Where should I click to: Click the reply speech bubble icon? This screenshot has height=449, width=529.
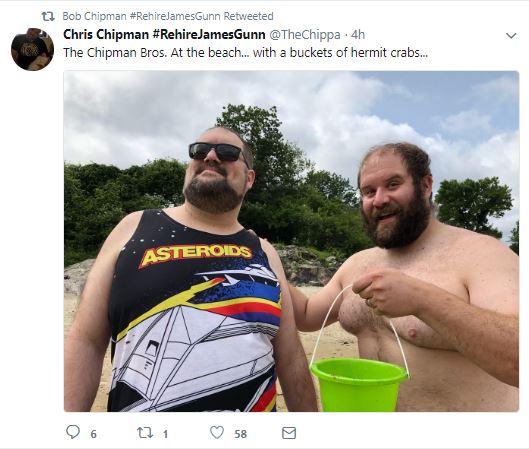pos(73,432)
